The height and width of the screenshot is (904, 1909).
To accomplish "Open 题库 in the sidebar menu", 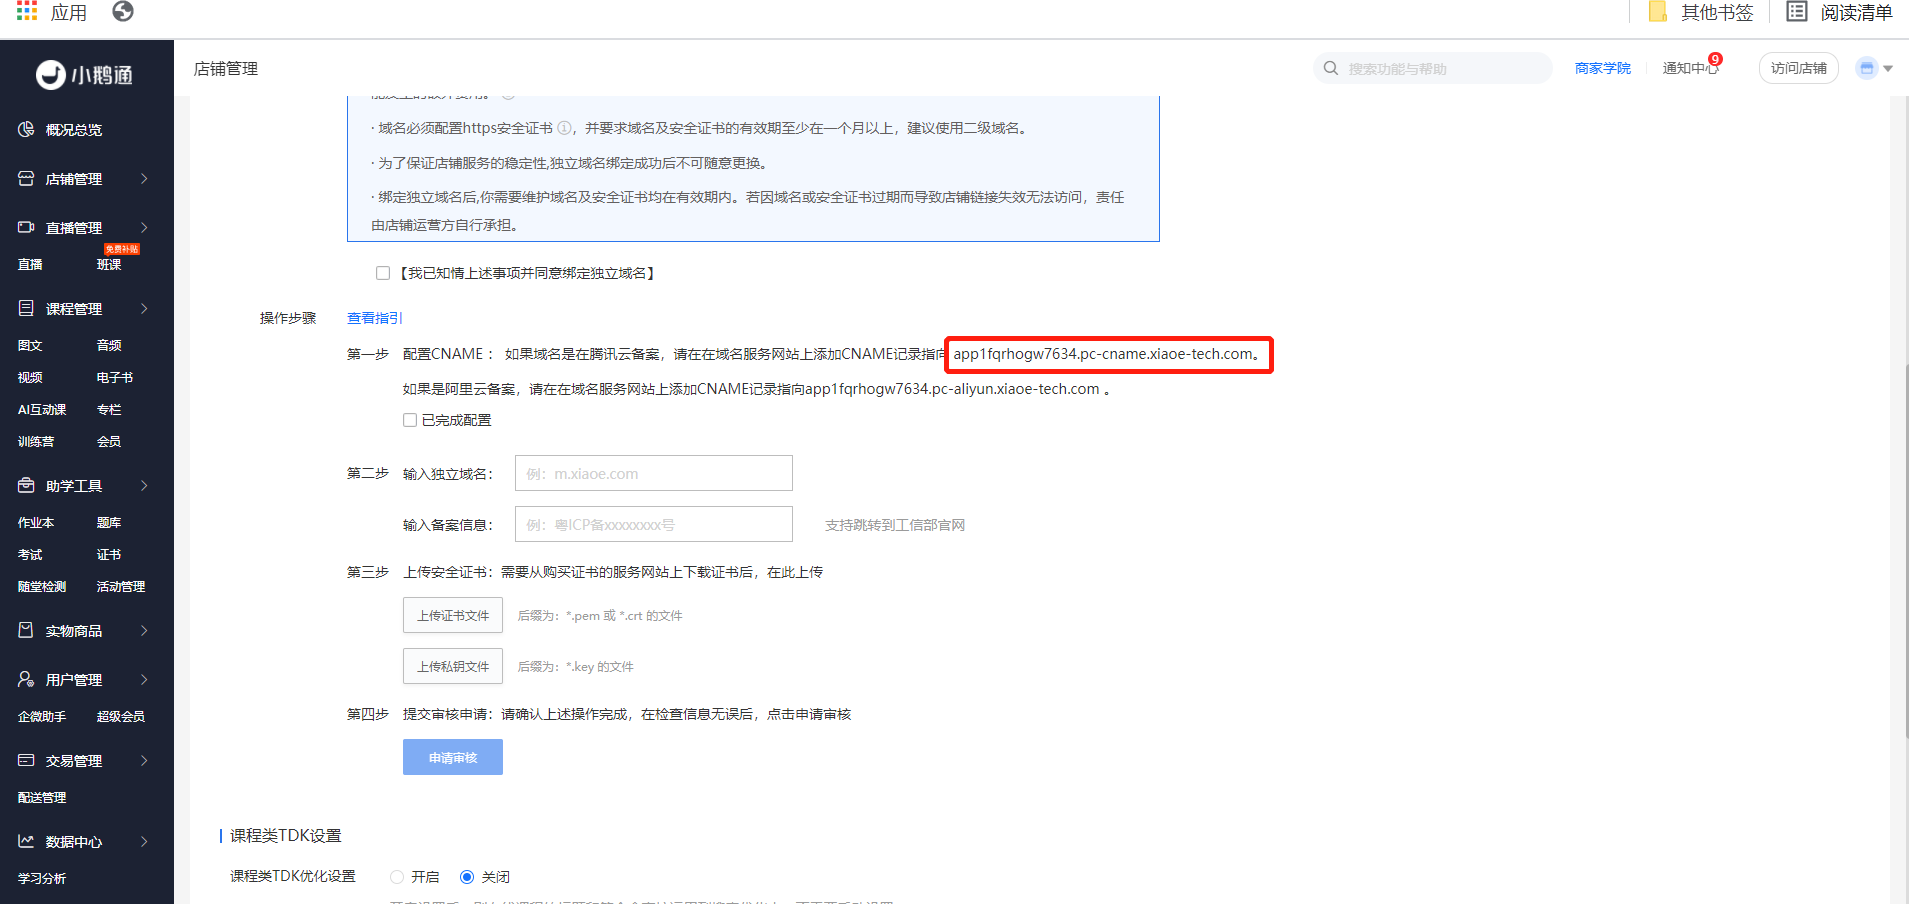I will (x=109, y=522).
